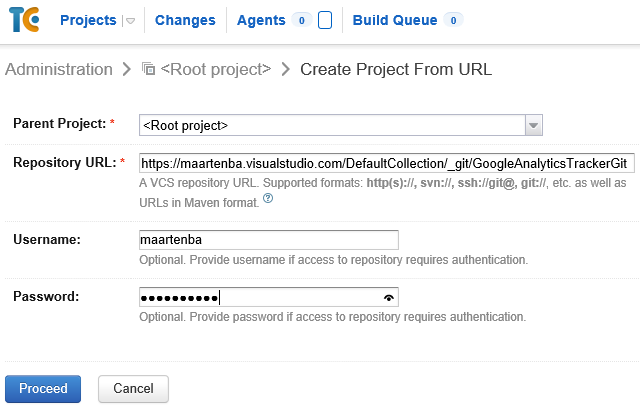Click the Repository URL label
Screen dimensions: 640x413
tap(65, 162)
